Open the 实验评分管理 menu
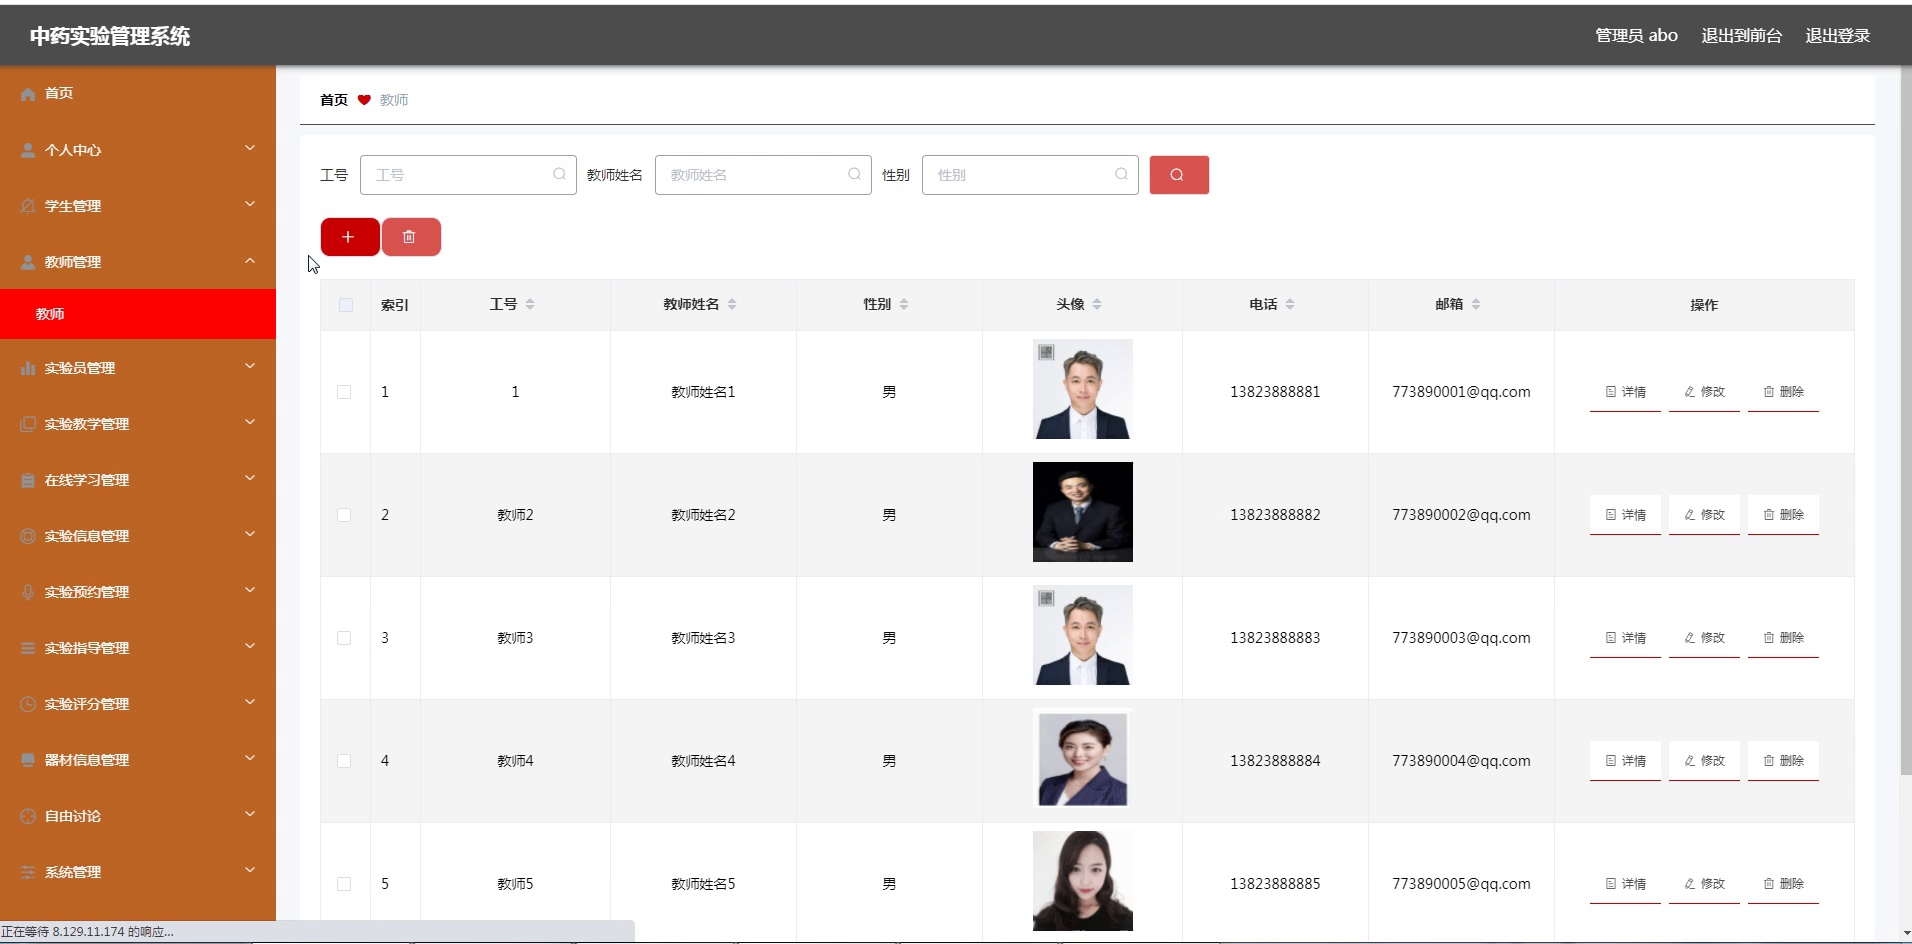Screen dimensions: 1912x944 point(138,704)
